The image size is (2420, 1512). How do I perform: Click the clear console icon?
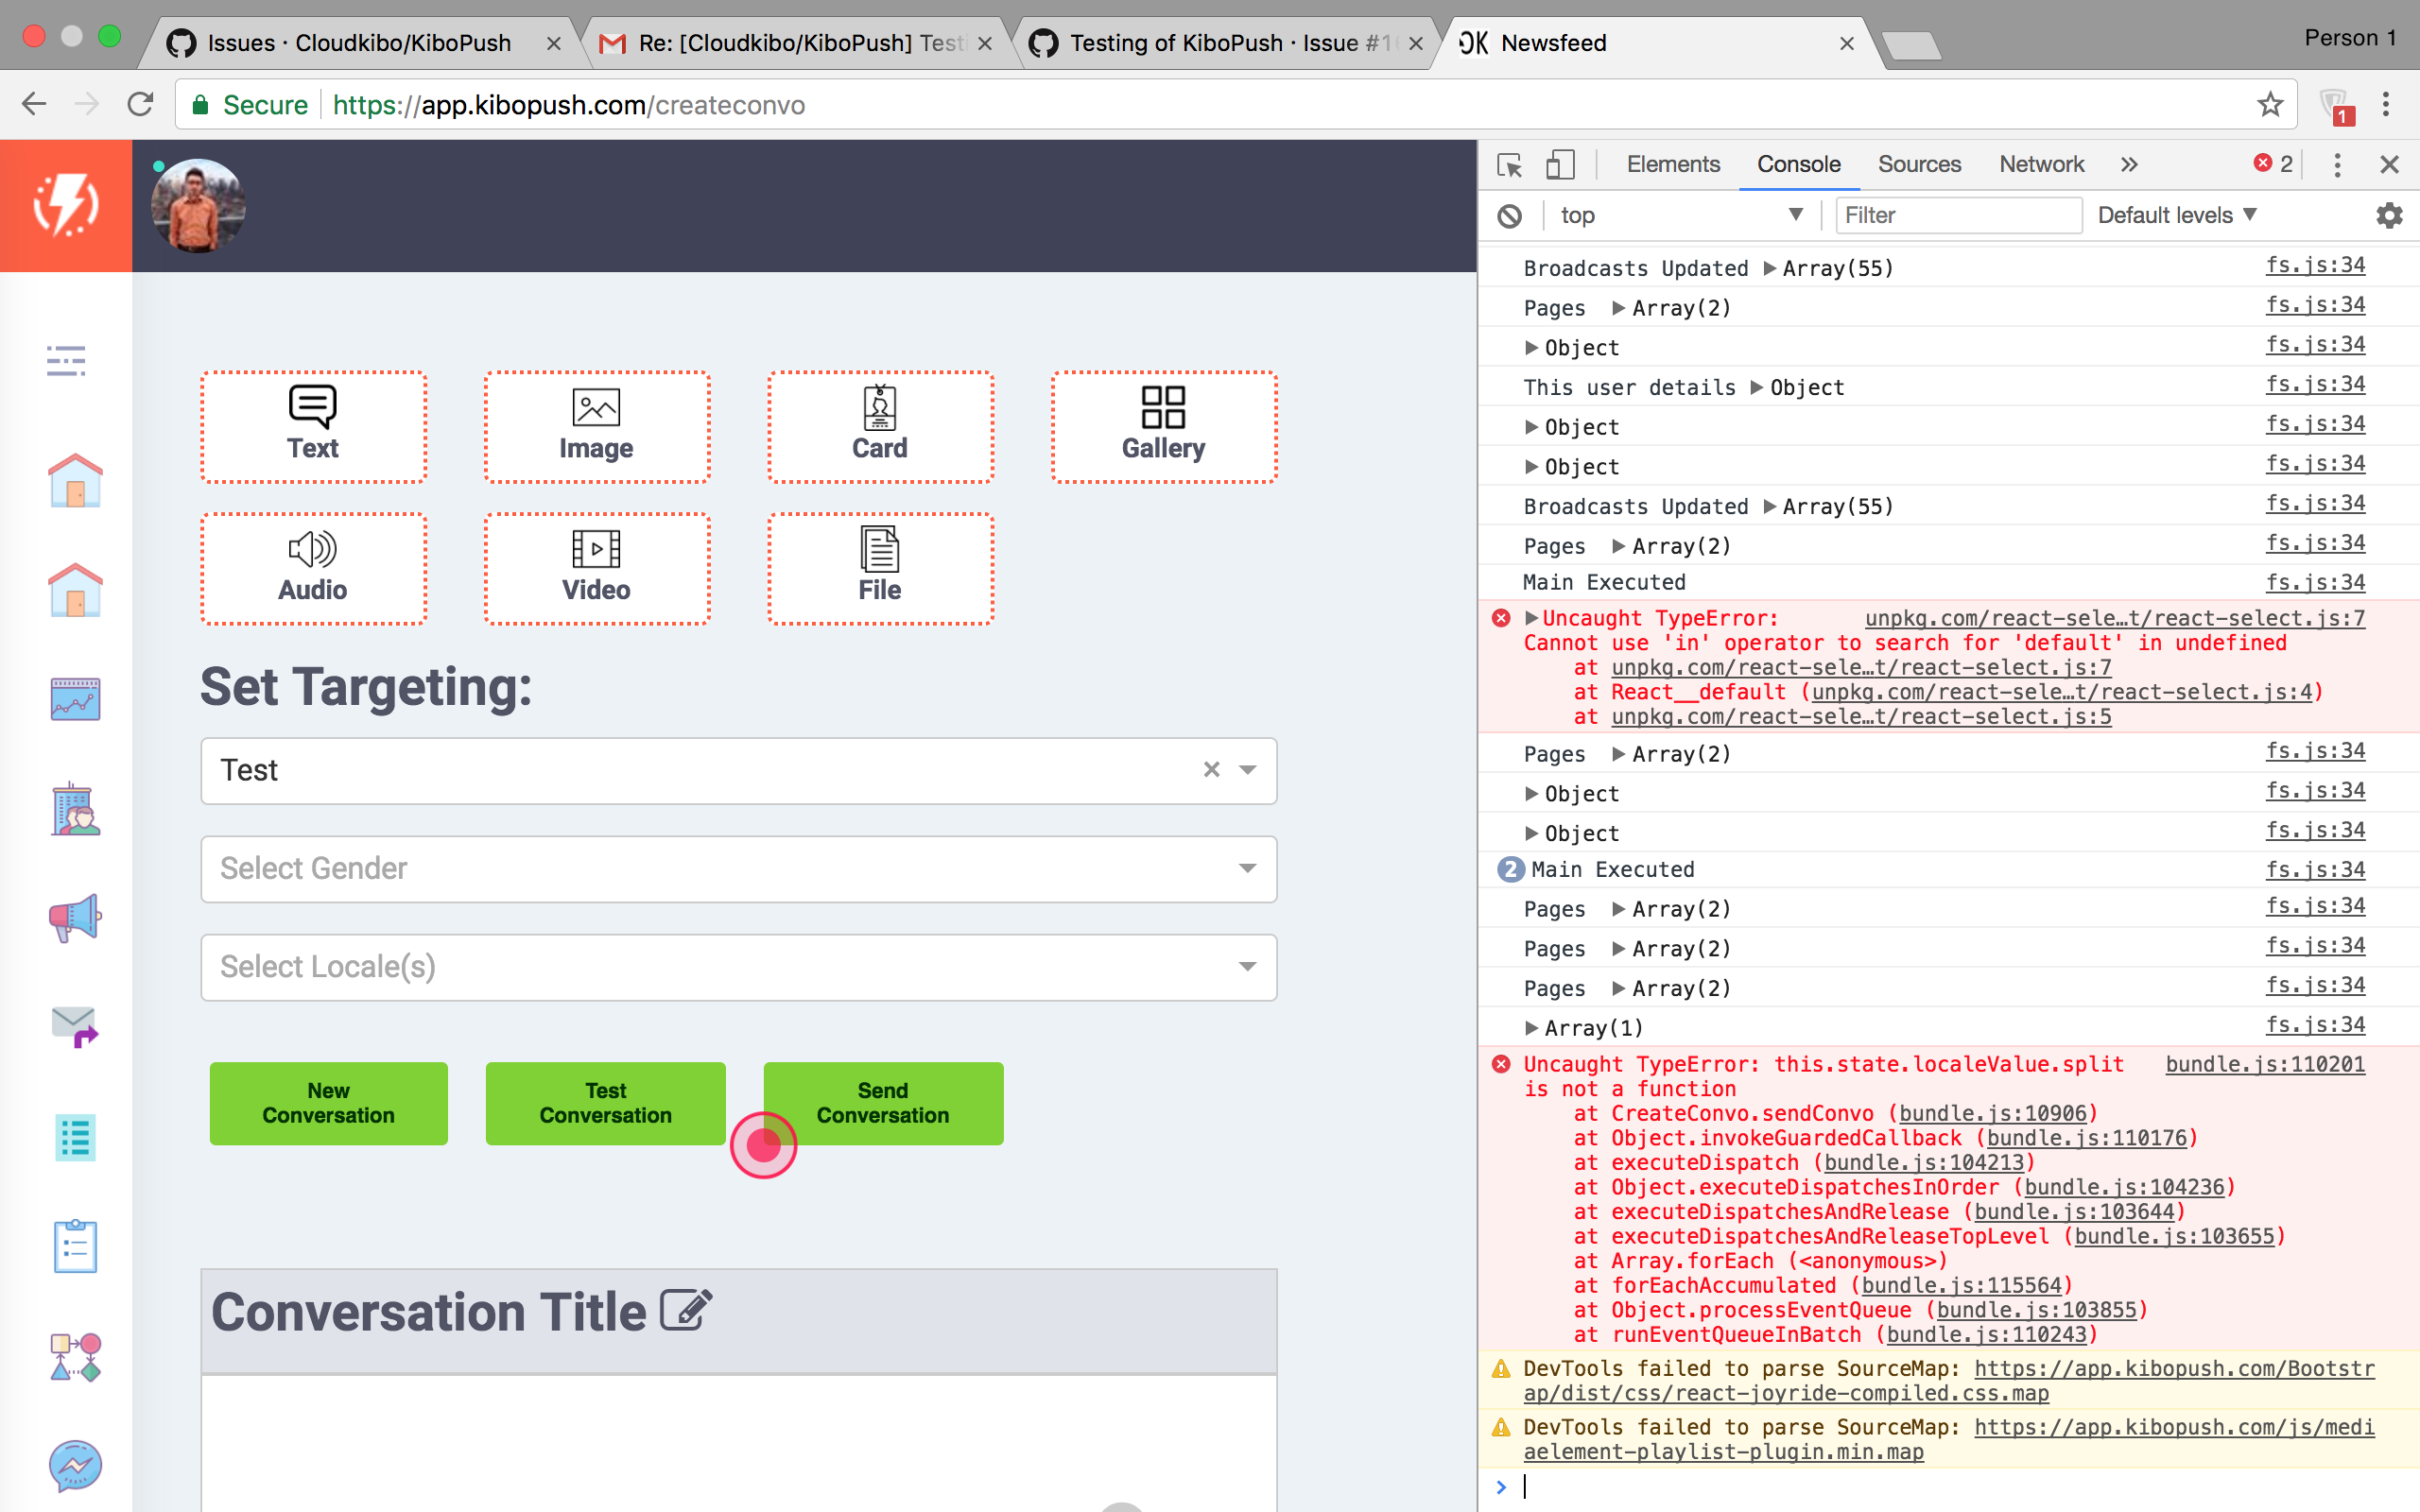tap(1510, 215)
